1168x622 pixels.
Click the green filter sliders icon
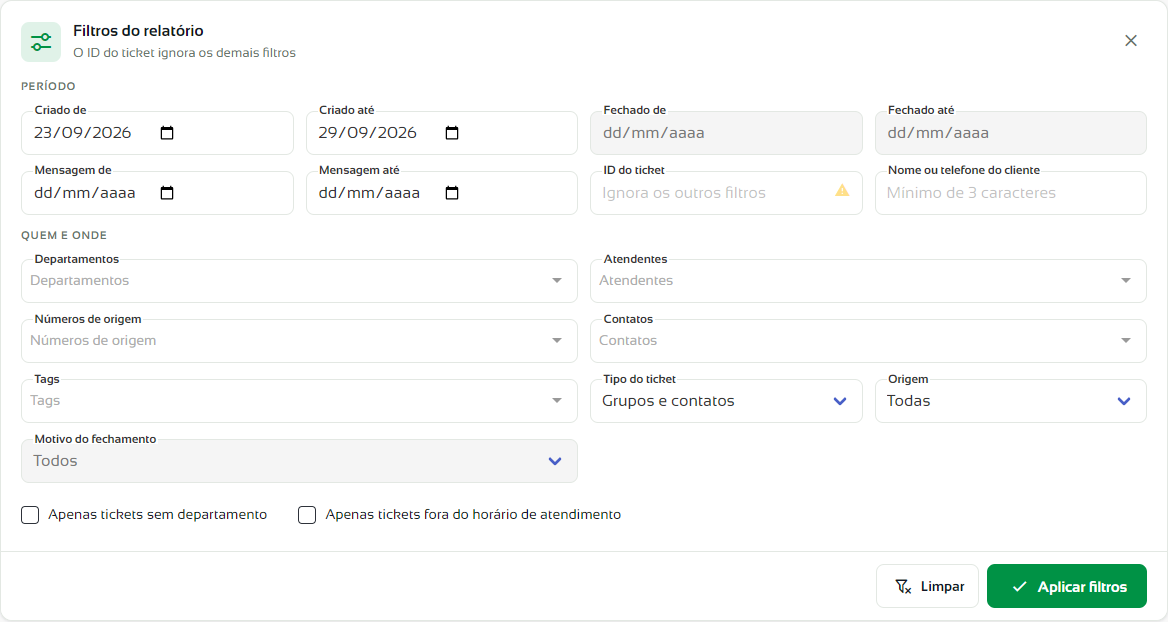41,42
